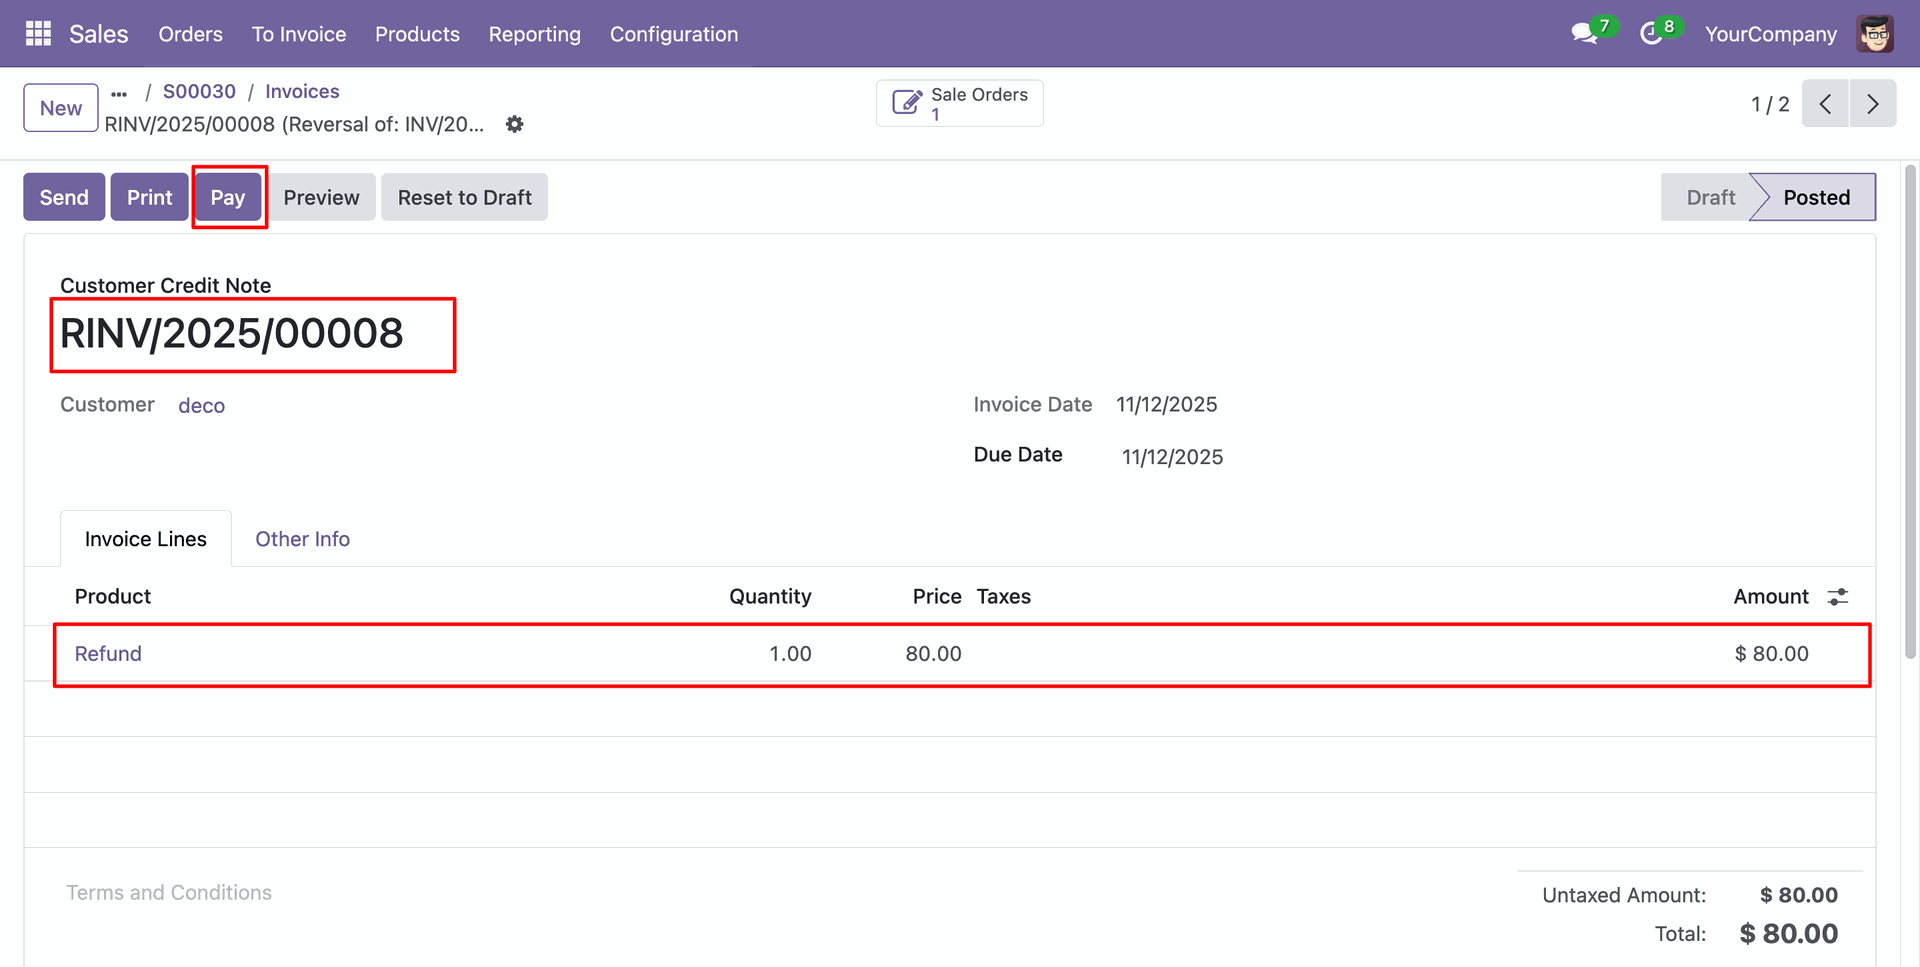The width and height of the screenshot is (1920, 967).
Task: Click the Draft status stage
Action: (1710, 197)
